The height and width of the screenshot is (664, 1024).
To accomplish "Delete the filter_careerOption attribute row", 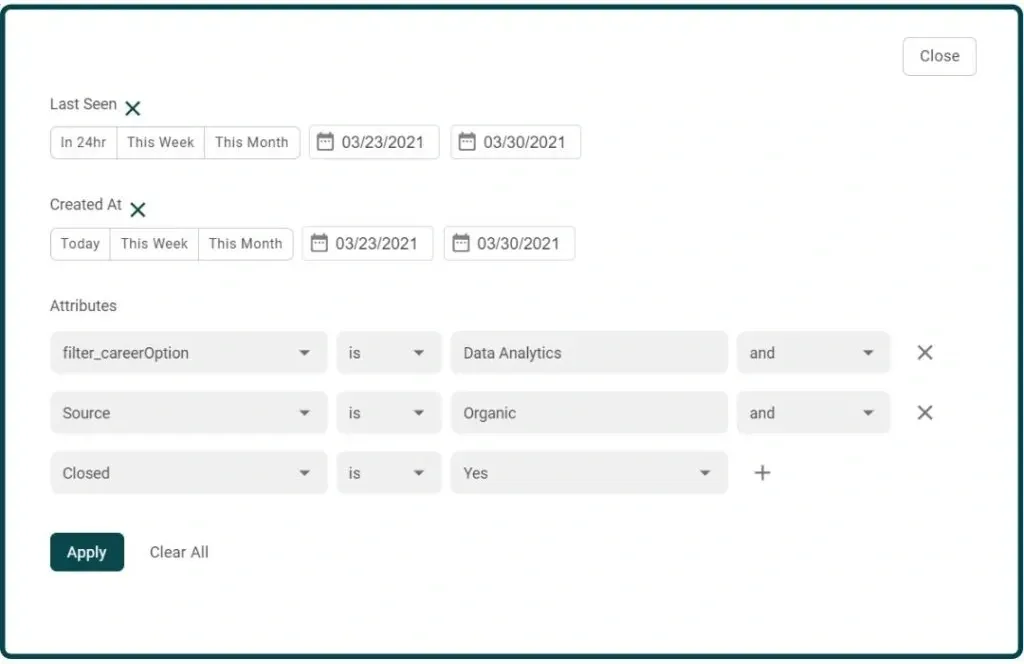I will pyautogui.click(x=924, y=352).
